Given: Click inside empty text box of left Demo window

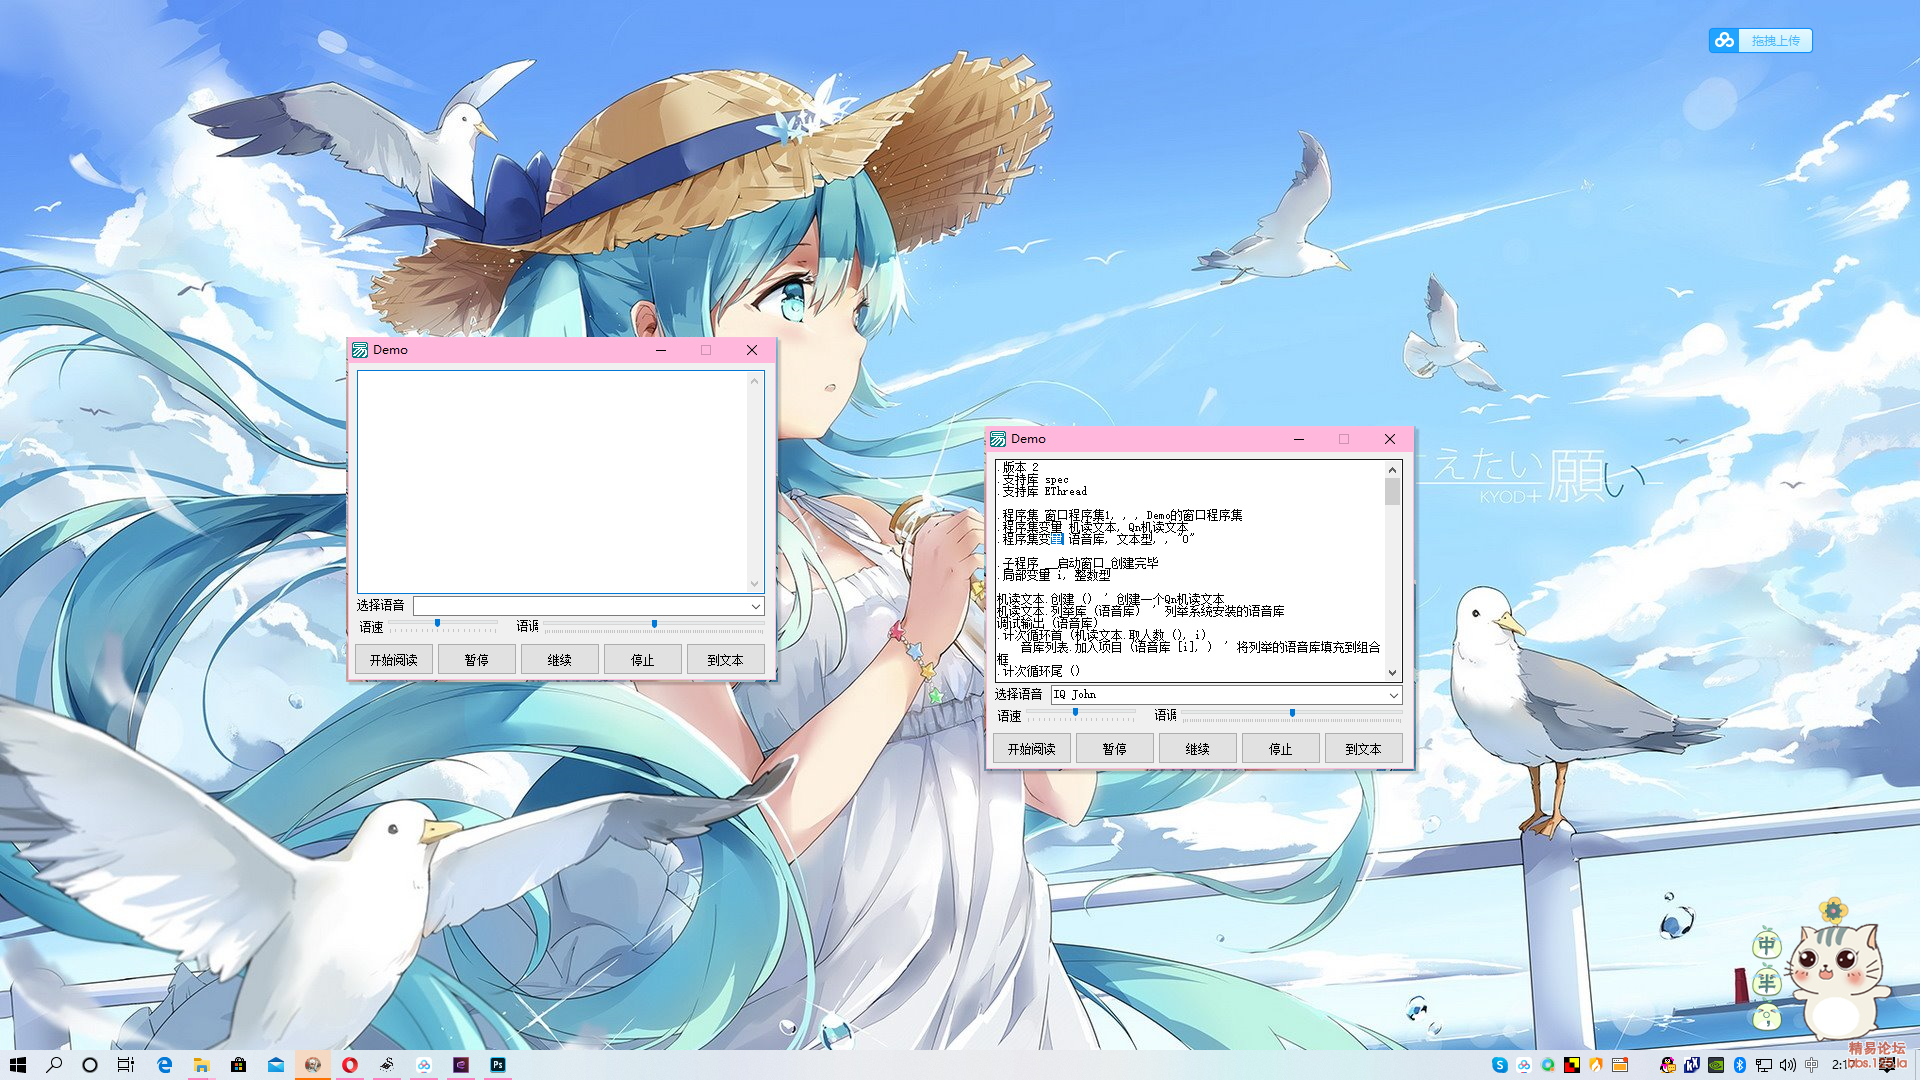Looking at the screenshot, I should point(552,482).
